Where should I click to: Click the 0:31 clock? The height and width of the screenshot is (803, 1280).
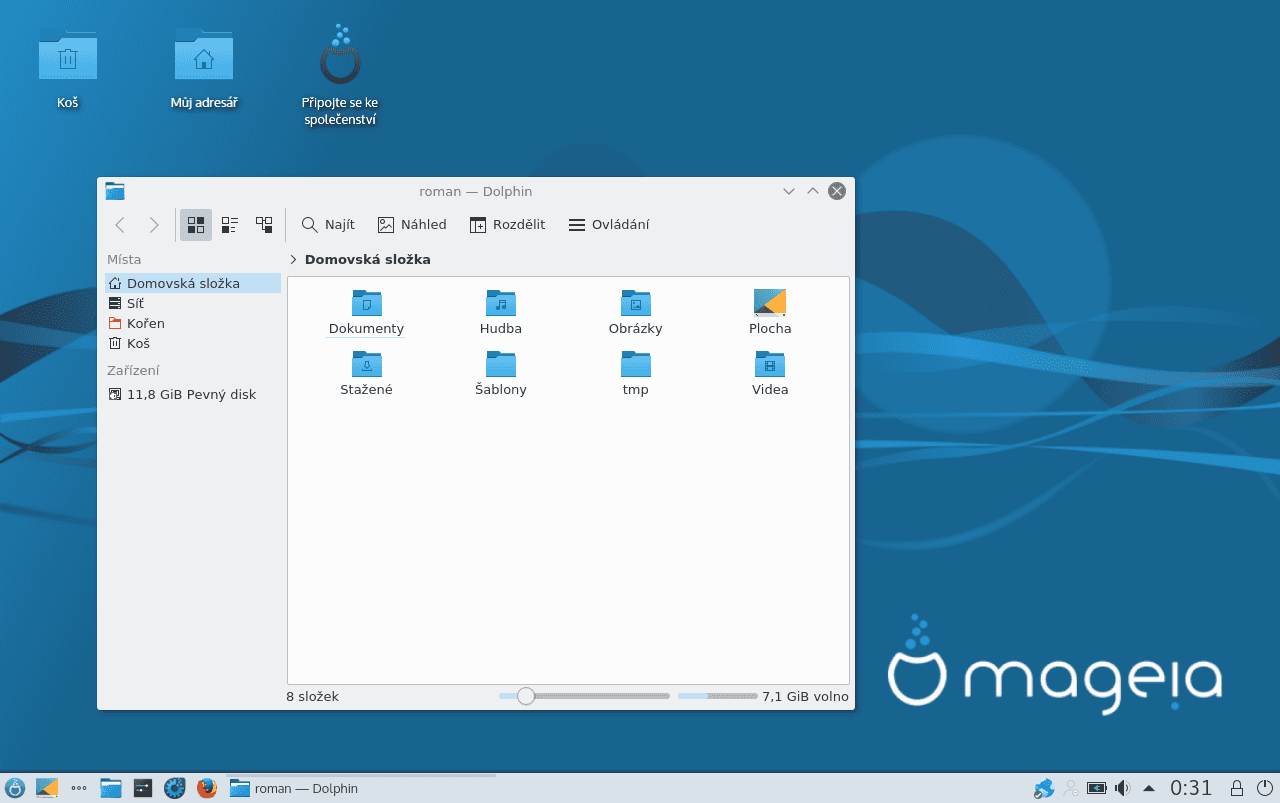click(1191, 788)
